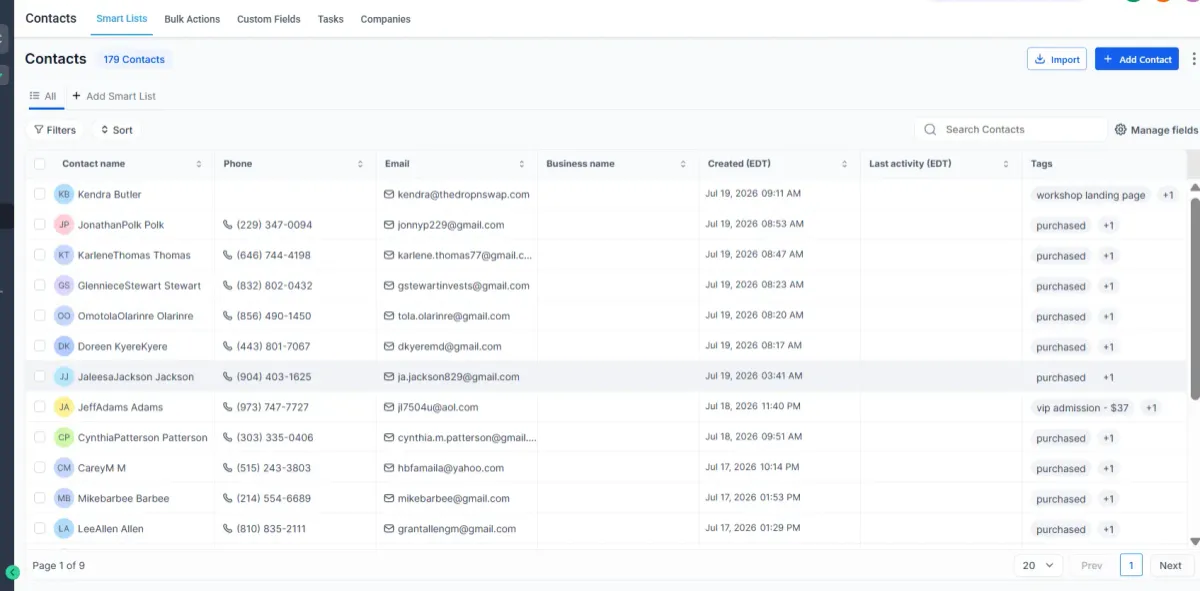Click the JP avatar for JonathanPolk Polk
1200x591 pixels.
click(x=64, y=225)
